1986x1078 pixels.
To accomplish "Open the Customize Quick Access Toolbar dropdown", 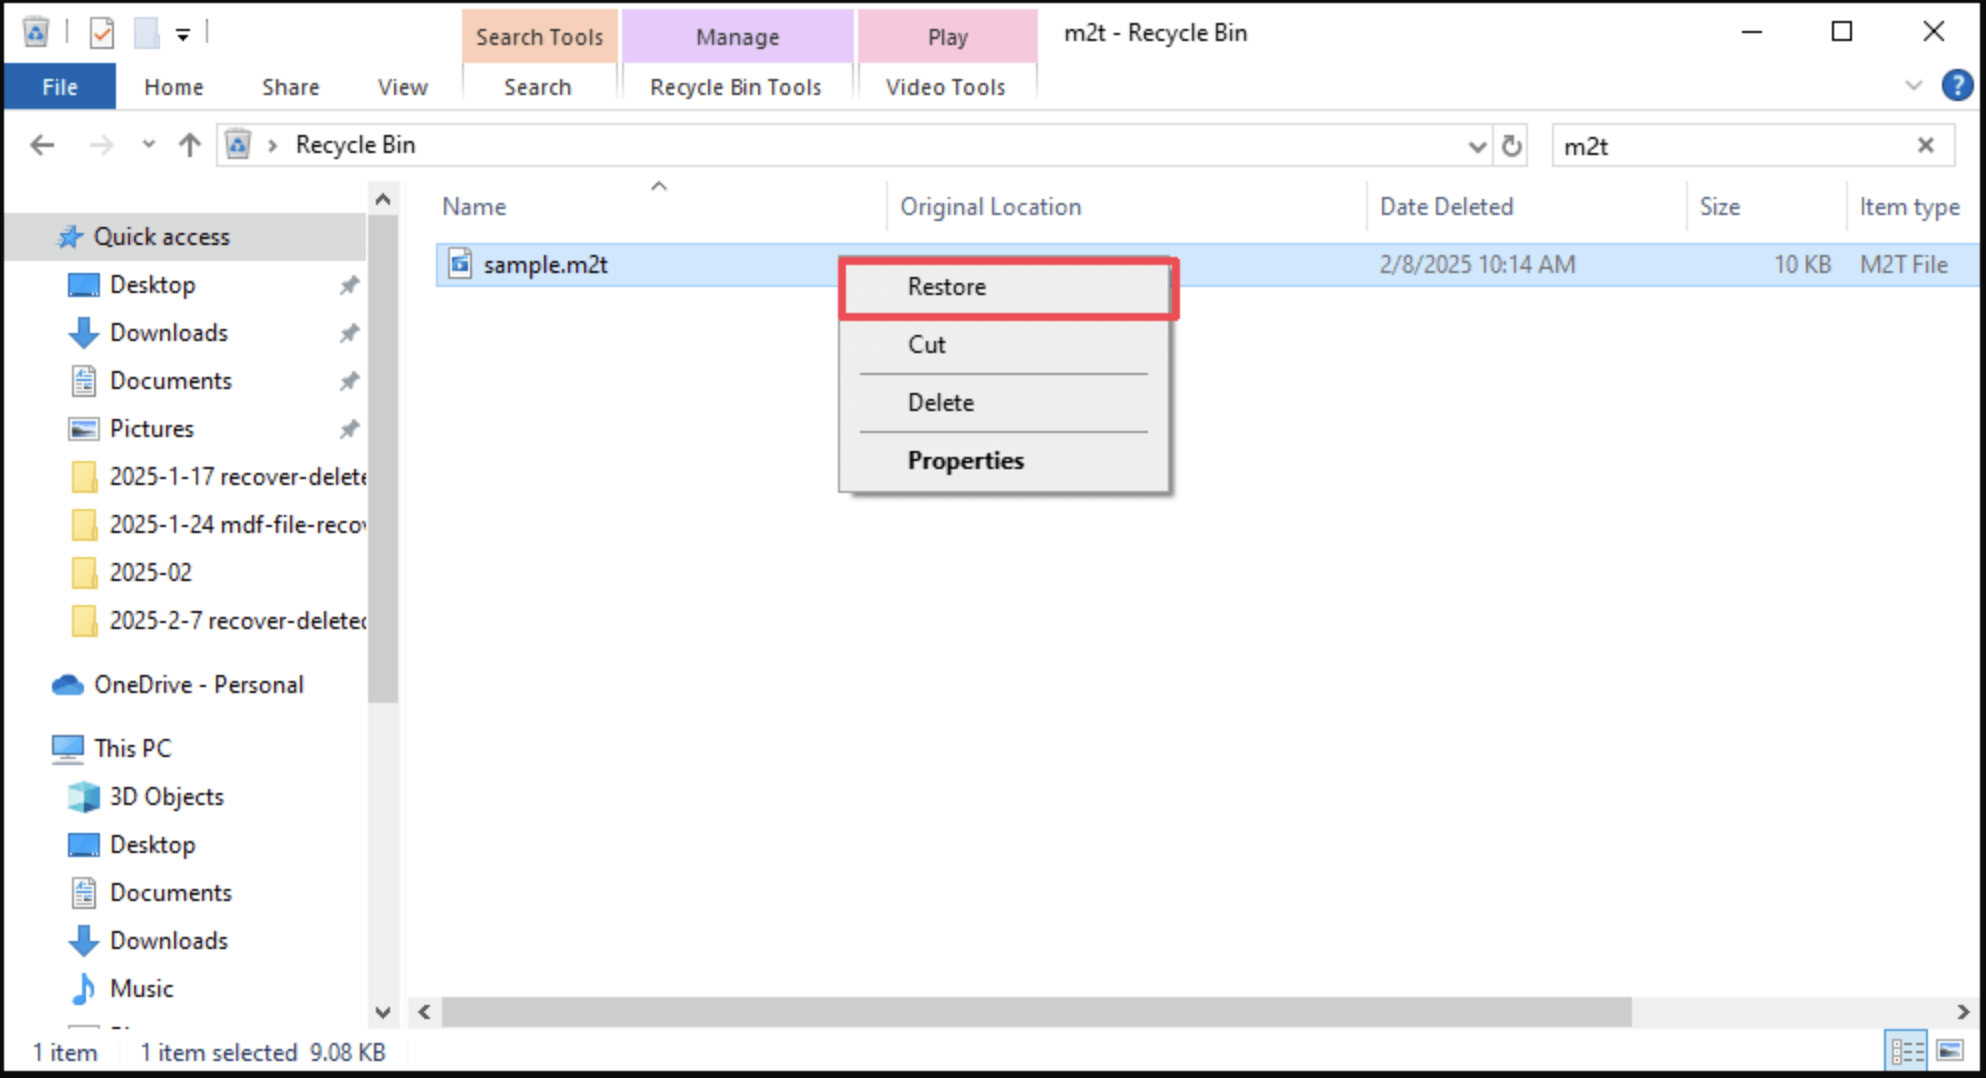I will point(181,32).
